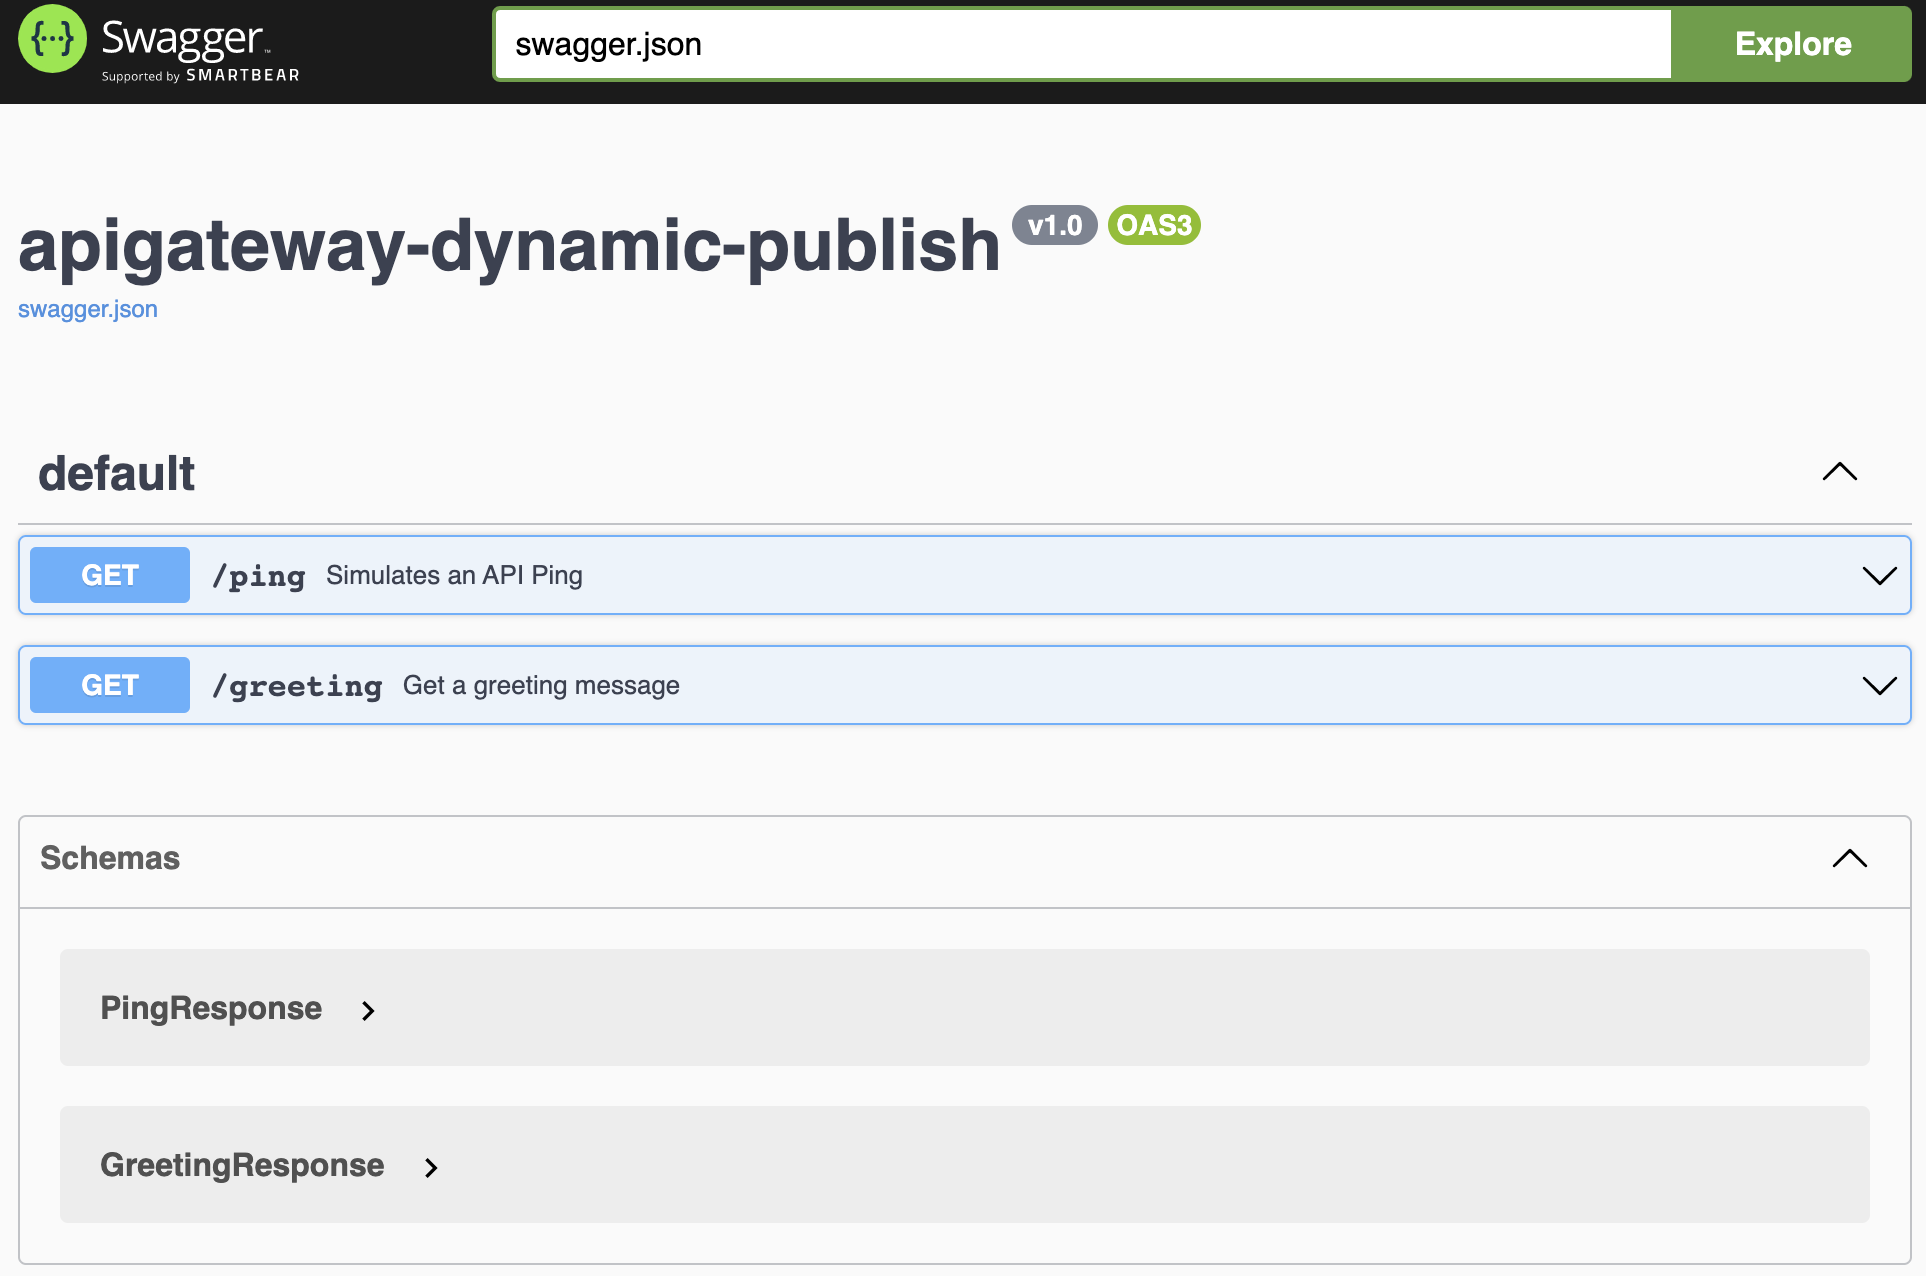Click the PingResponse schema name
The width and height of the screenshot is (1926, 1276).
(x=211, y=1008)
